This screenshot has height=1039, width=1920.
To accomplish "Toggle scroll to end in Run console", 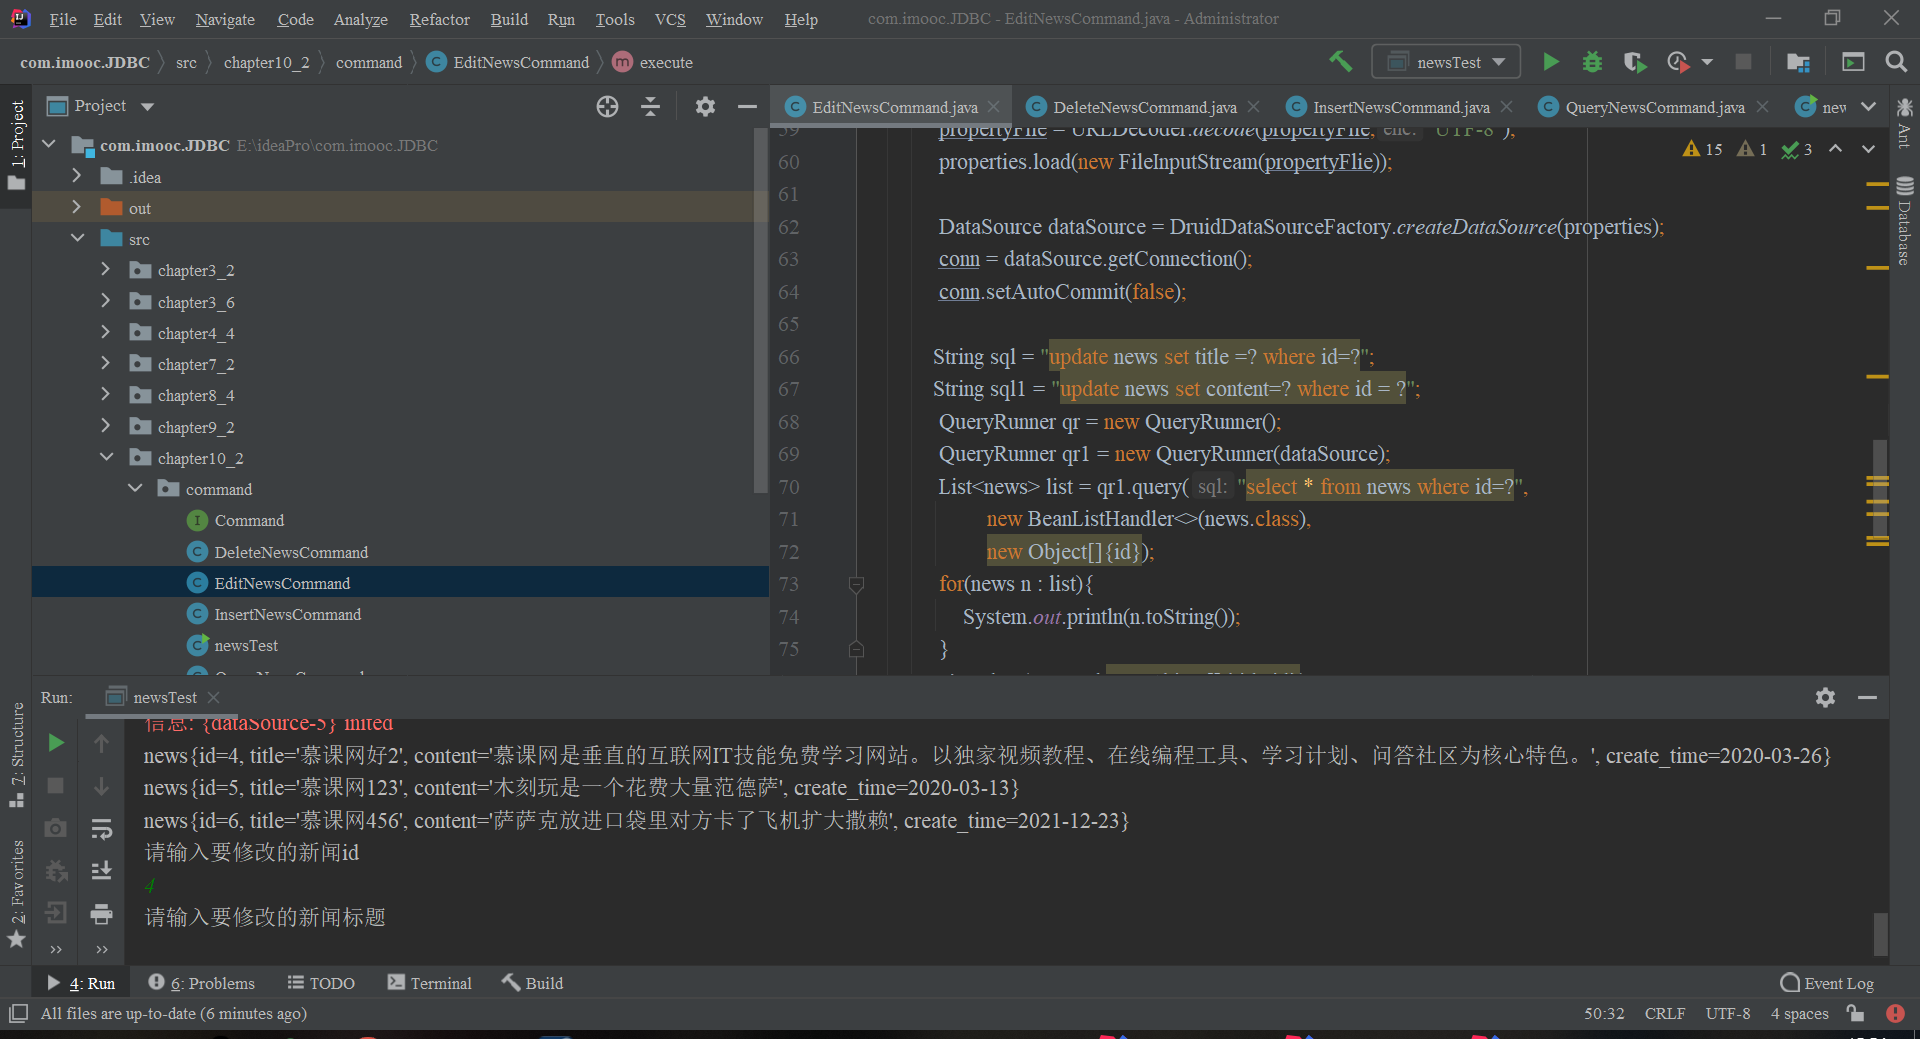I will pyautogui.click(x=101, y=871).
